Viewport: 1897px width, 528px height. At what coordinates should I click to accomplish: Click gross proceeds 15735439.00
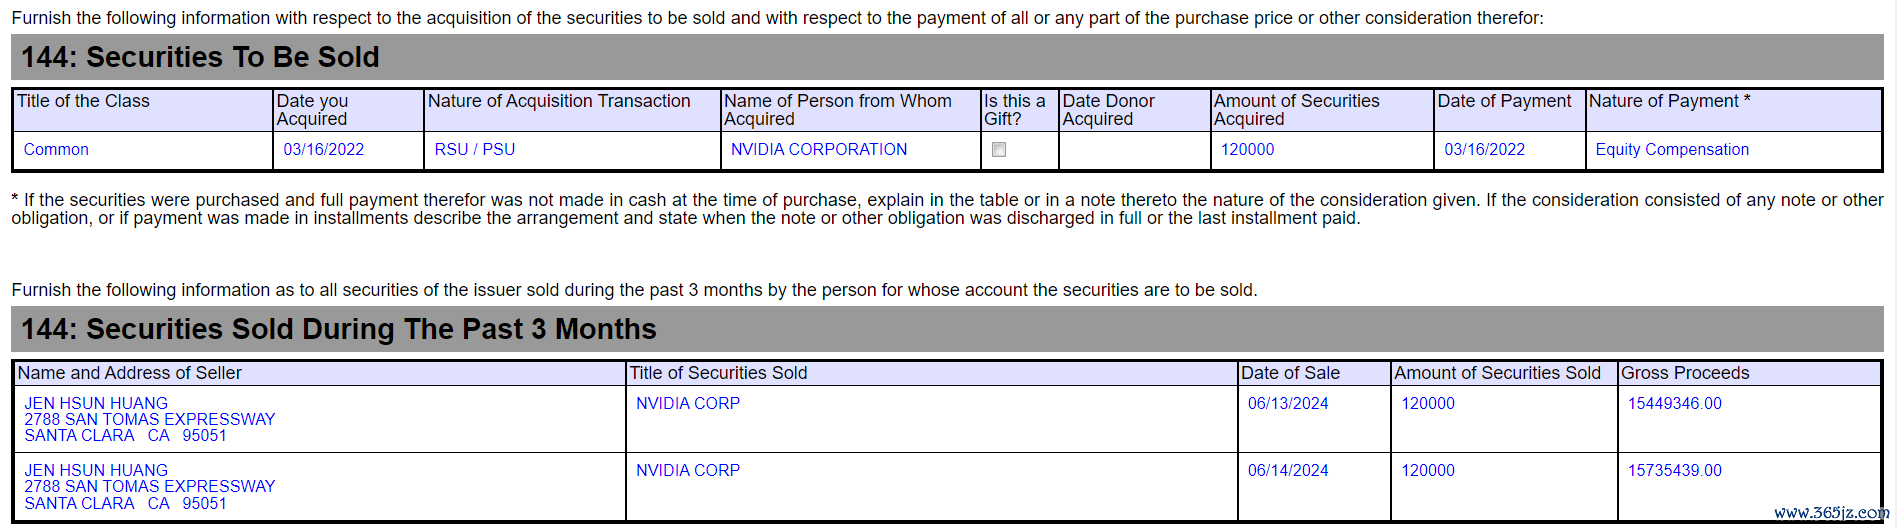1675,471
